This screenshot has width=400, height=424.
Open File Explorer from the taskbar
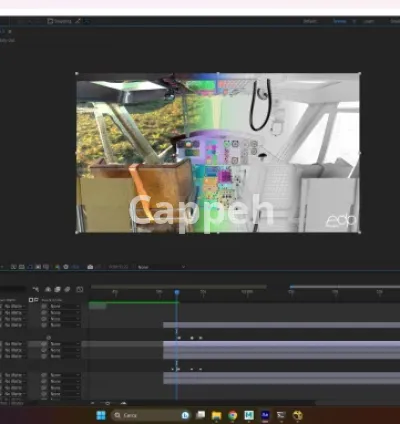click(217, 415)
